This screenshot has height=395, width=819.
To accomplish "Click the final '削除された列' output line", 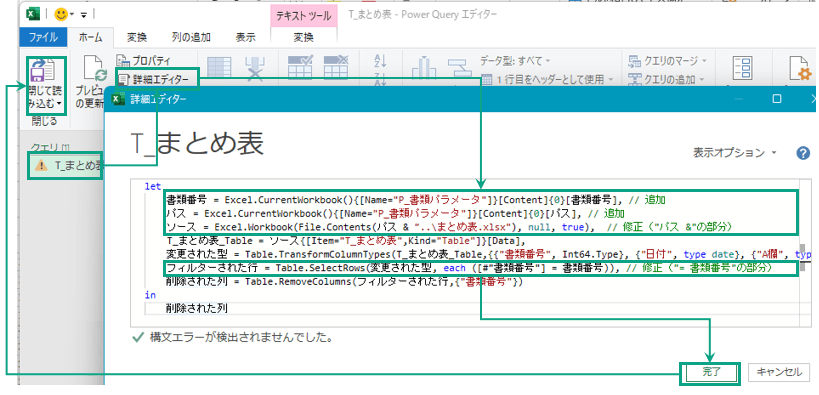I will coord(196,308).
